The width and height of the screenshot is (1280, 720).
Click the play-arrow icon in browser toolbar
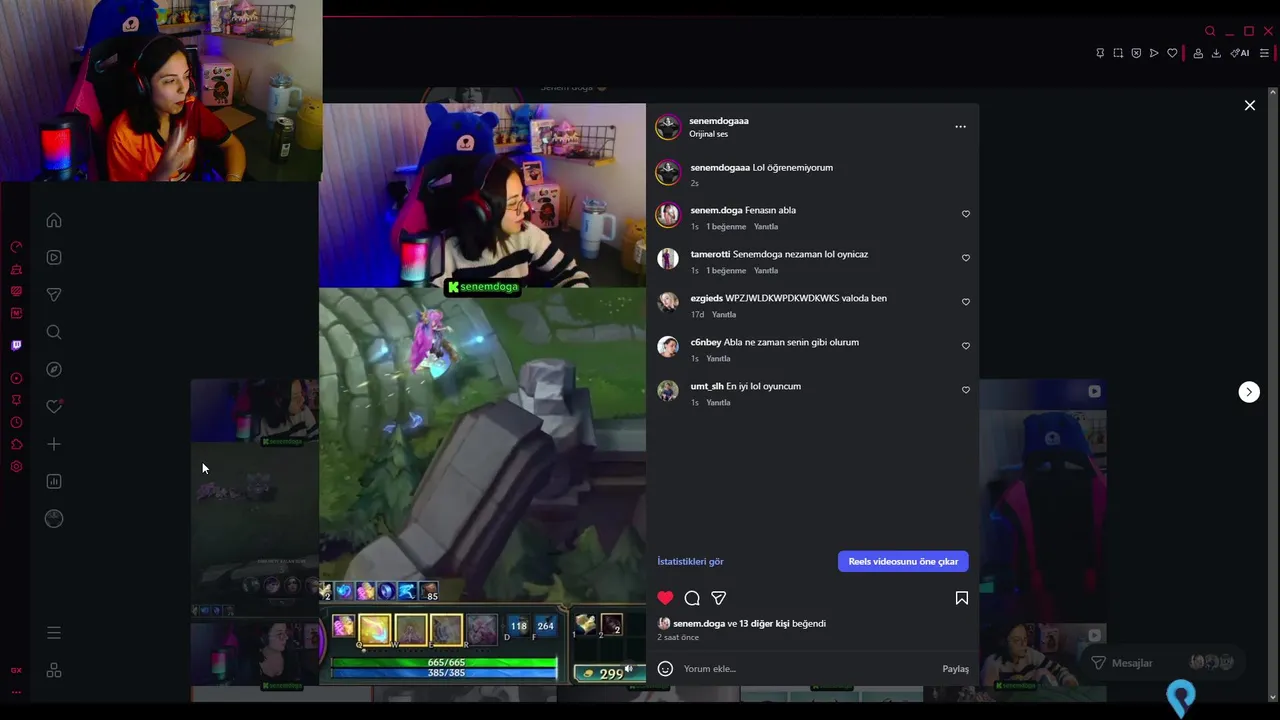[1154, 53]
